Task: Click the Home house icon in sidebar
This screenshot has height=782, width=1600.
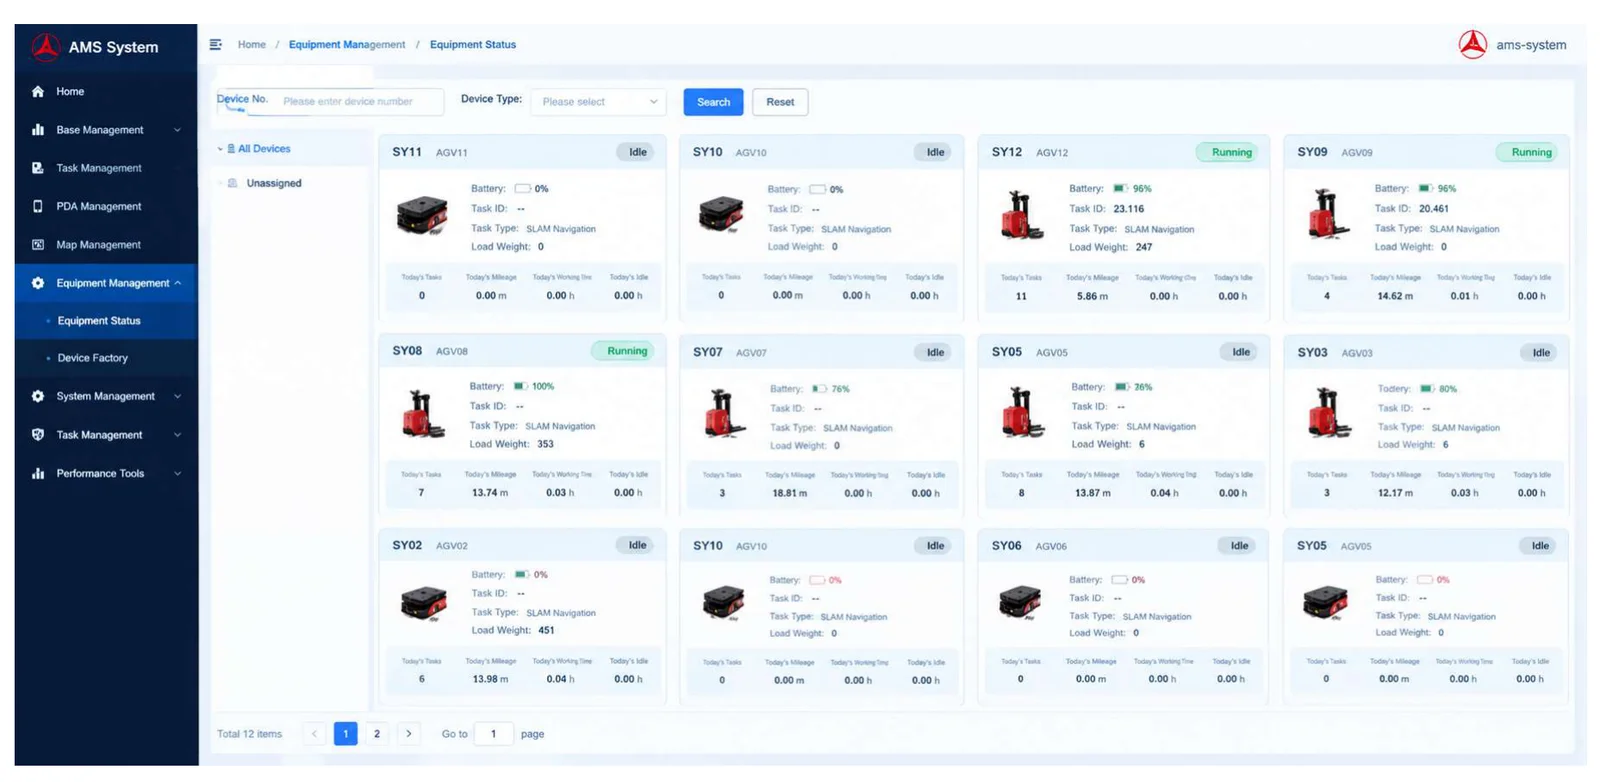Action: point(38,92)
